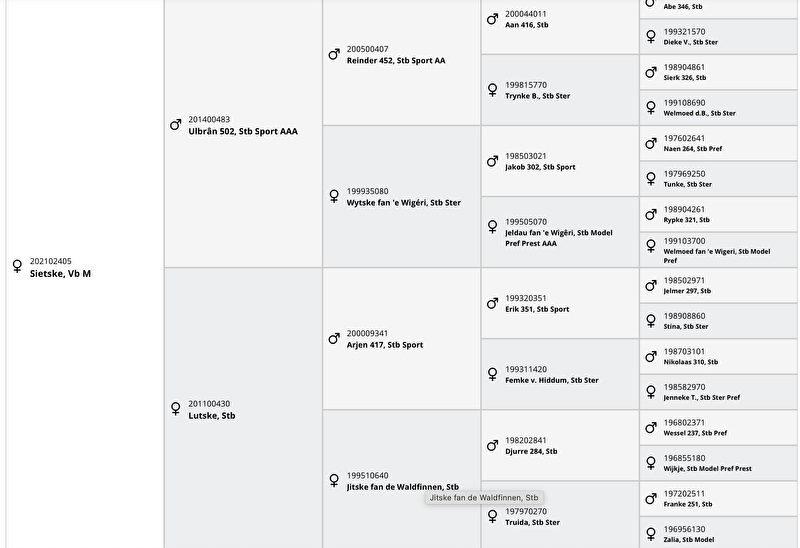Click the male icon beside Reinder 452
Image resolution: width=800 pixels, height=548 pixels.
tap(334, 54)
